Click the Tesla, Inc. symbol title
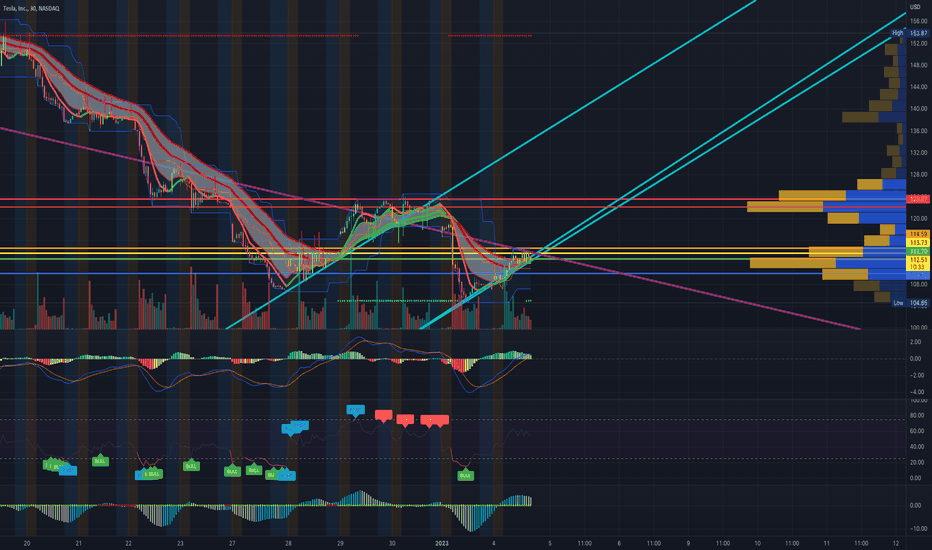 click(x=31, y=8)
